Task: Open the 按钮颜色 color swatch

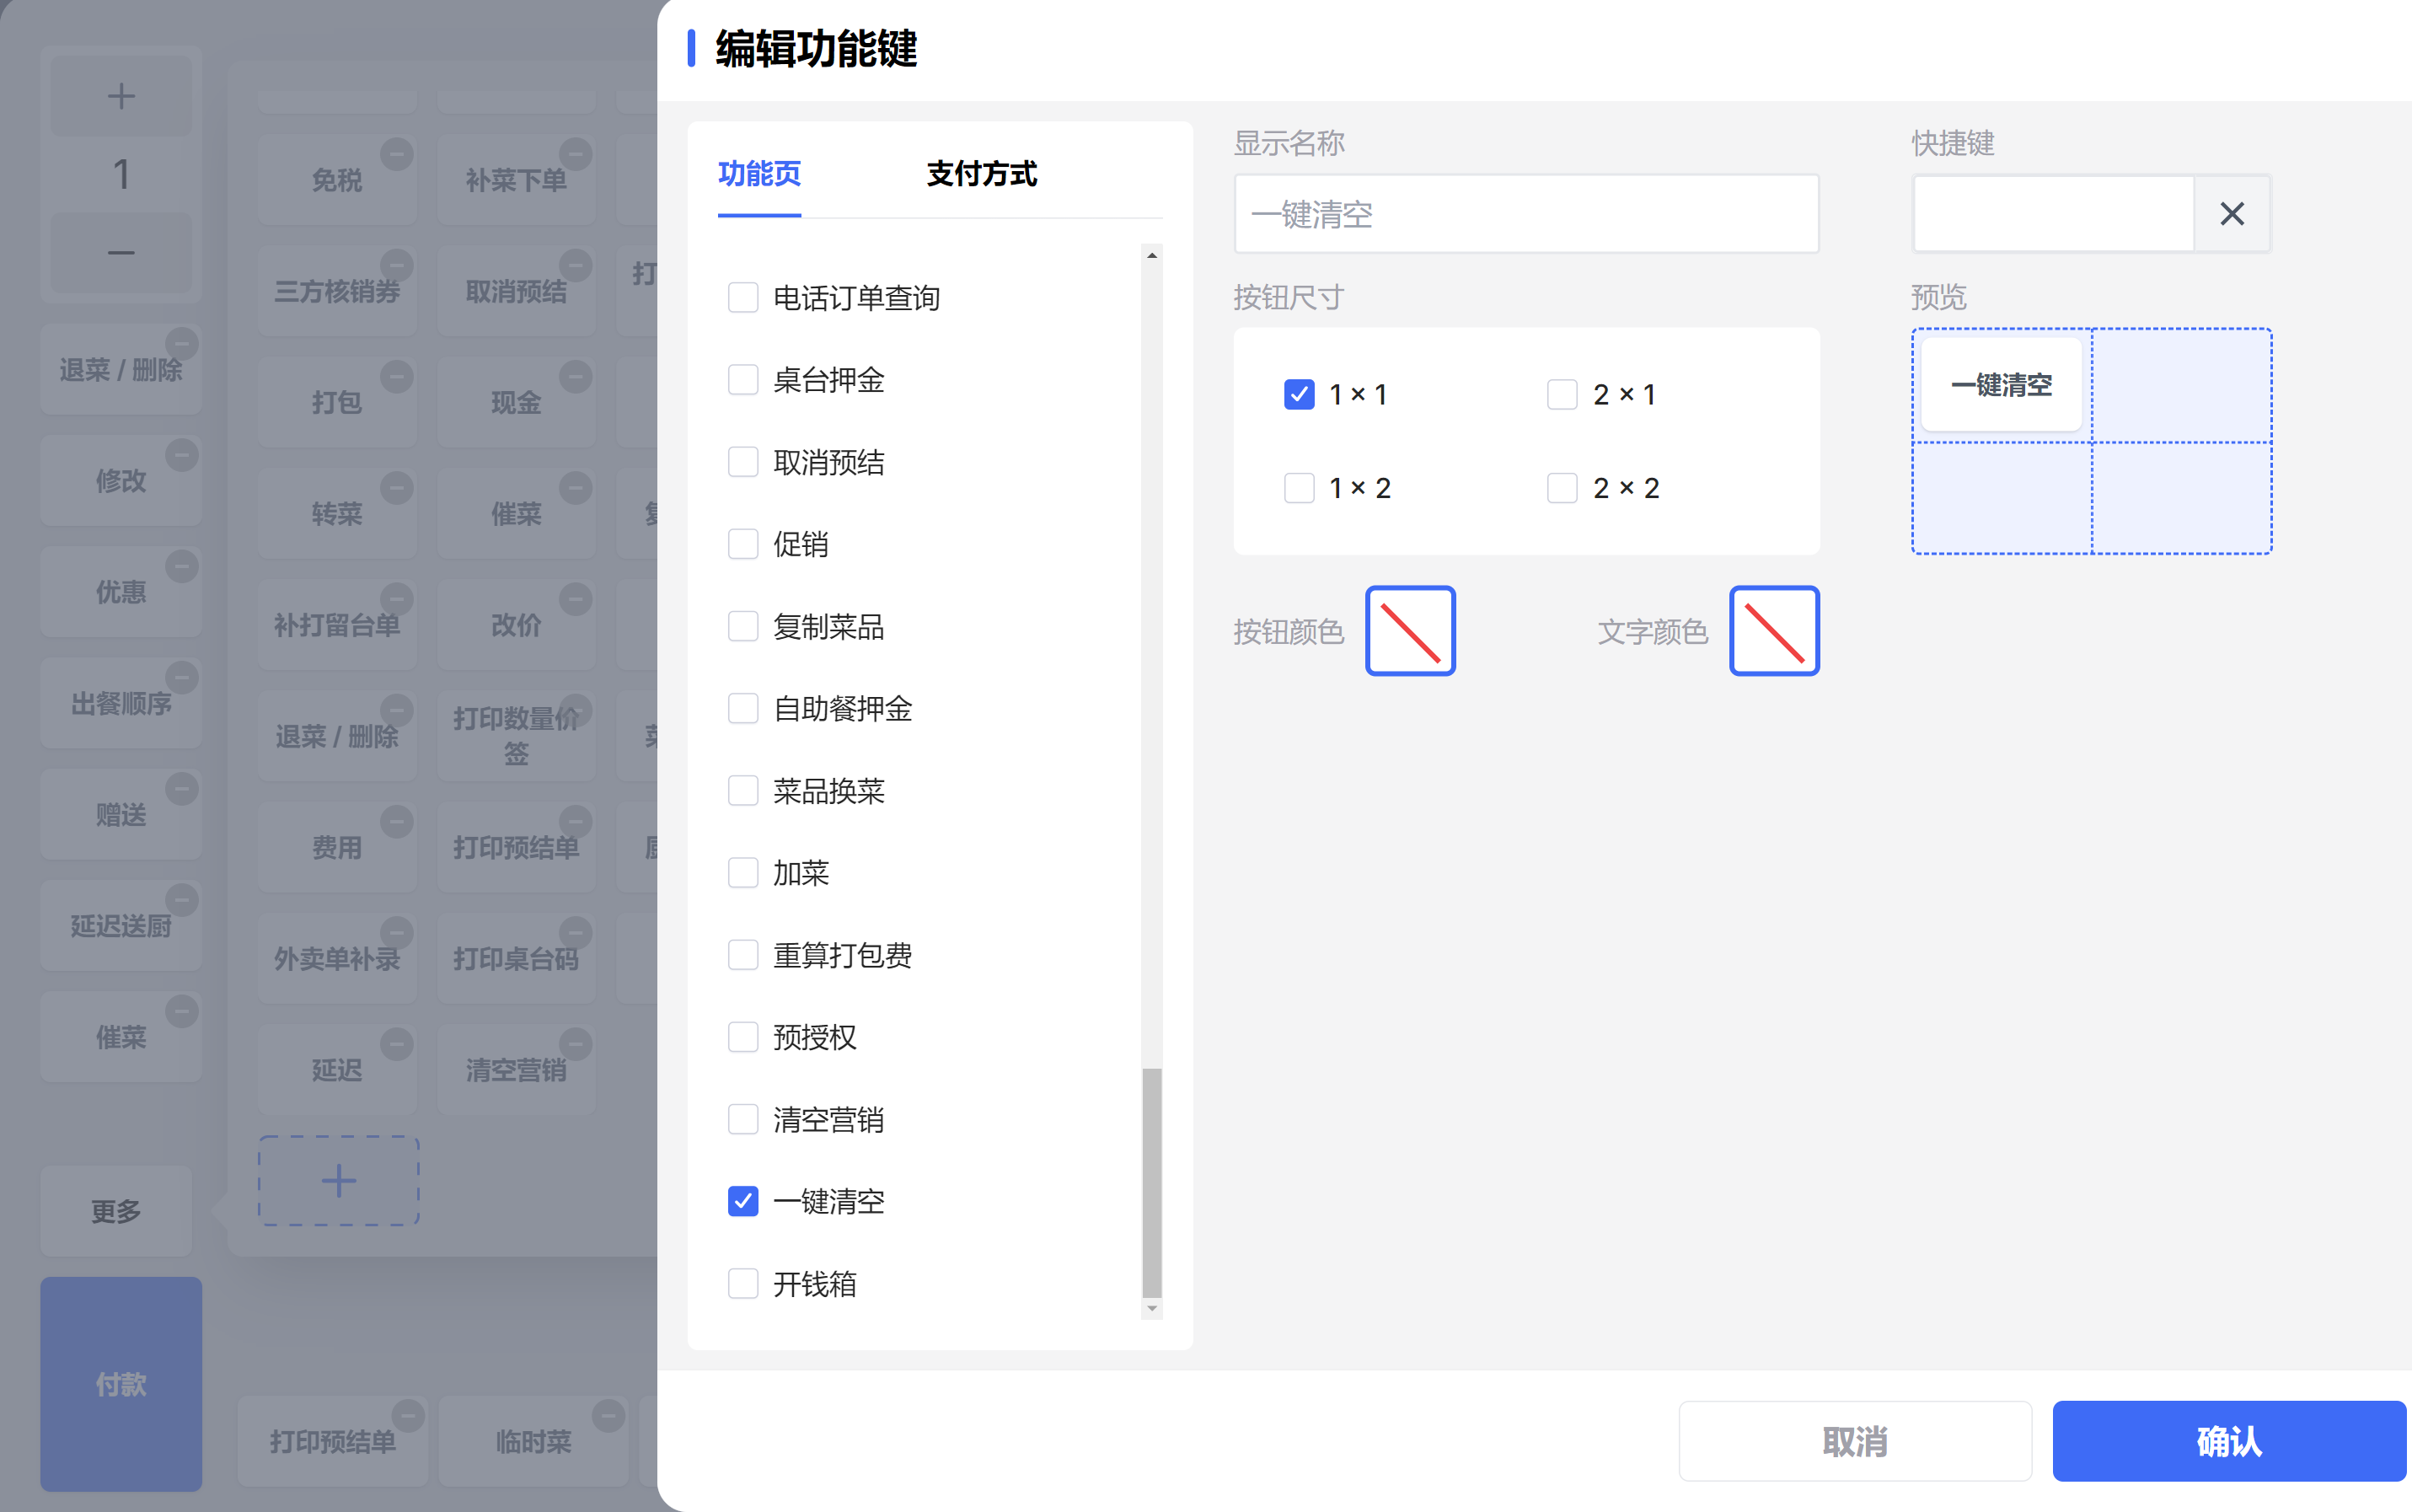Action: click(x=1409, y=631)
